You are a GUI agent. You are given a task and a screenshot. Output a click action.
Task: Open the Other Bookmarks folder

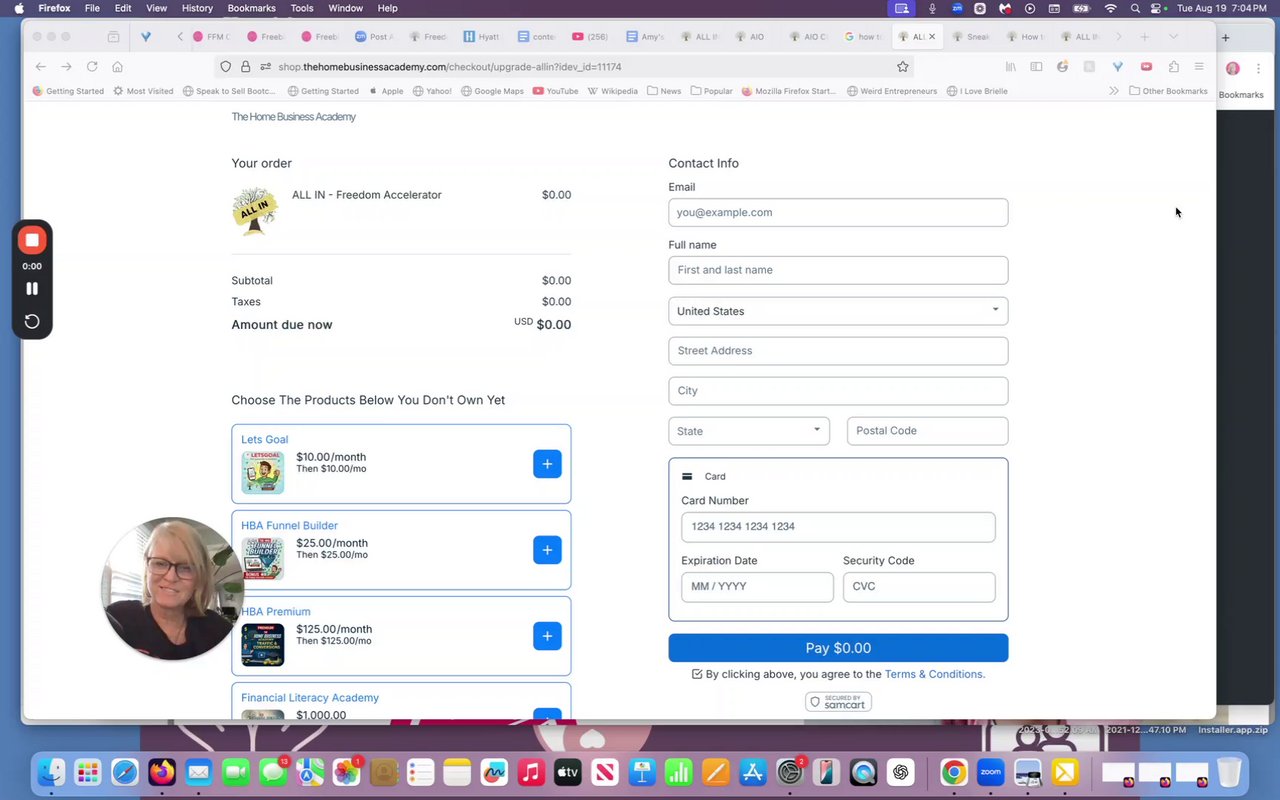(x=1168, y=91)
